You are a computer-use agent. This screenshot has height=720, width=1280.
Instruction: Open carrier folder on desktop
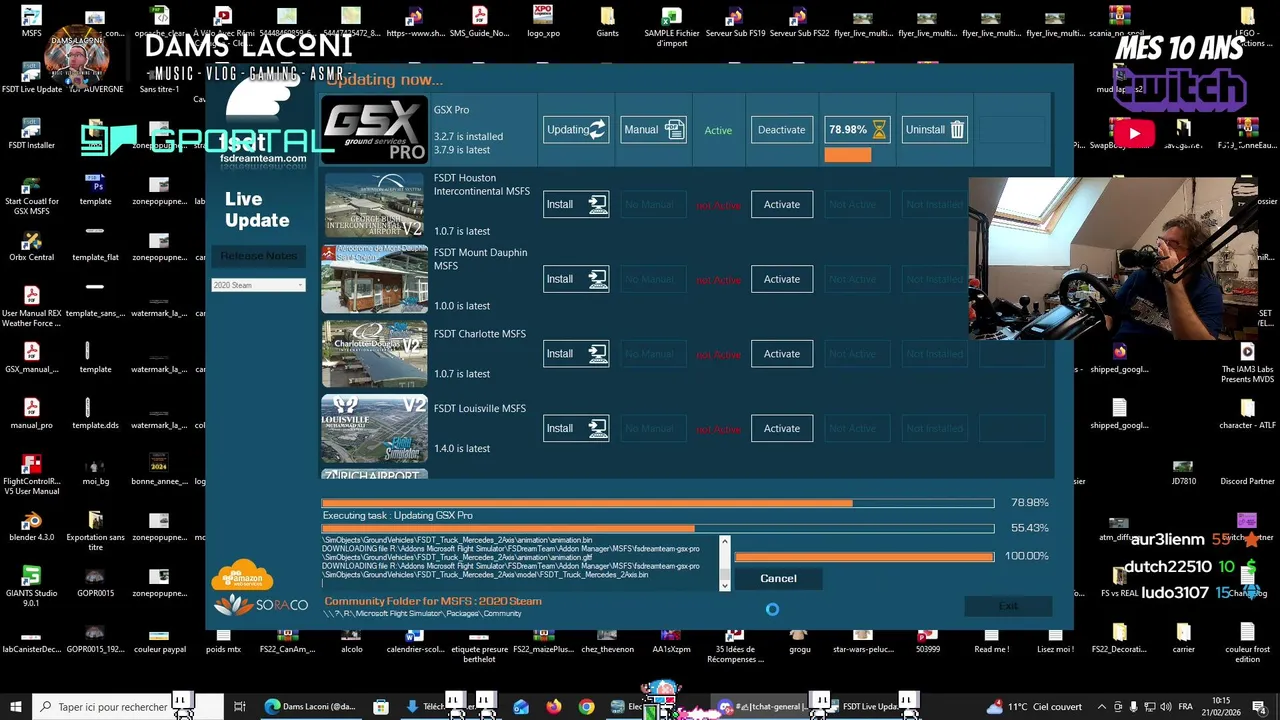pos(1183,638)
